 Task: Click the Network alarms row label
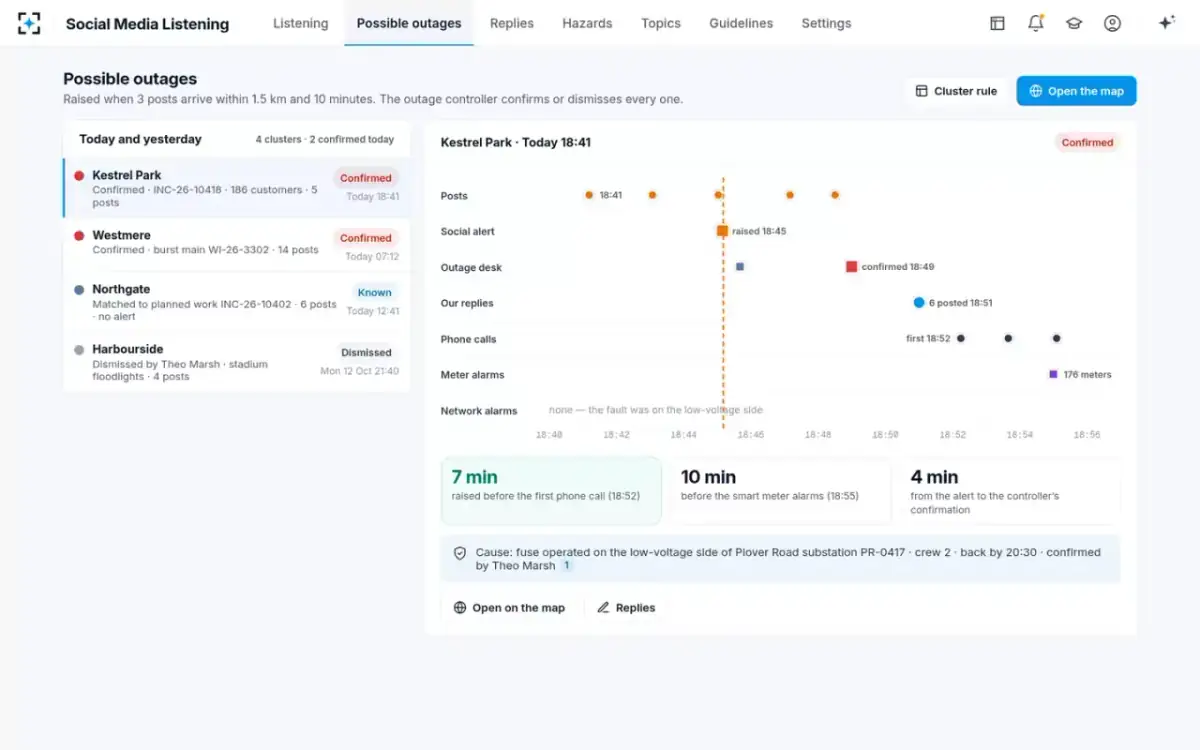click(x=479, y=411)
